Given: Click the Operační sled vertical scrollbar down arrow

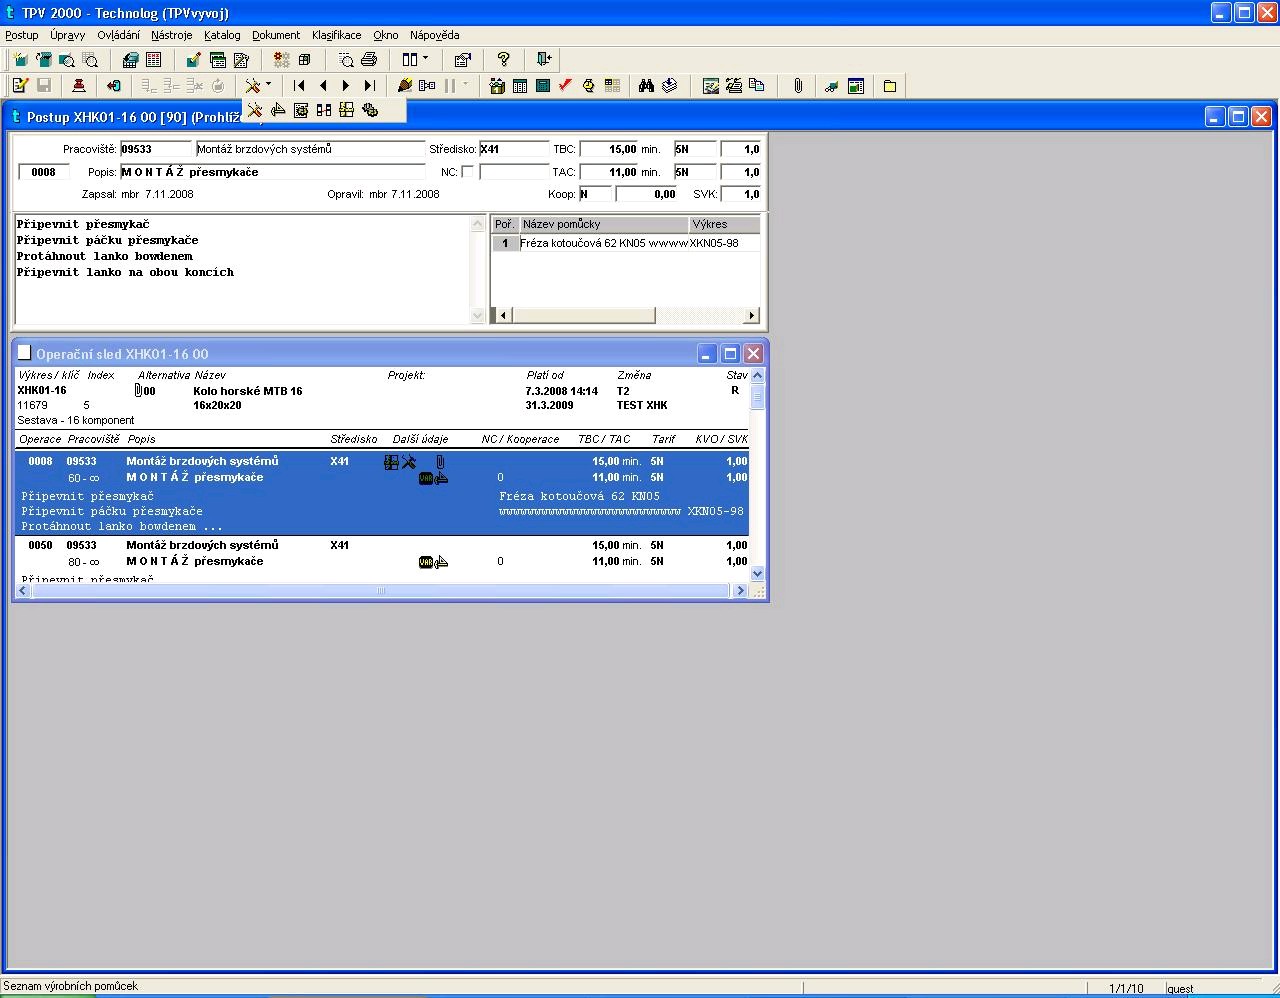Looking at the screenshot, I should [x=757, y=574].
